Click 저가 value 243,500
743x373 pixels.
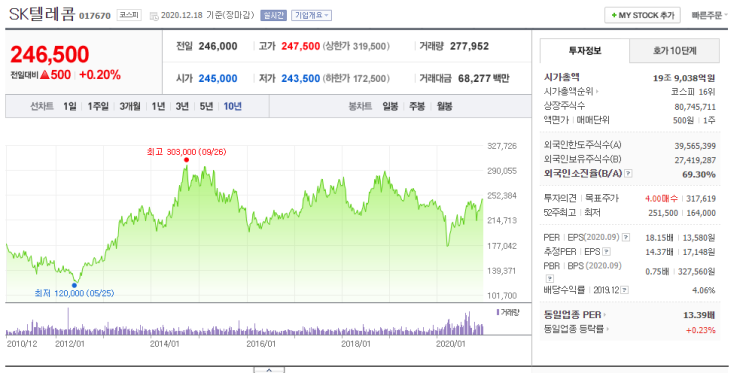point(300,79)
